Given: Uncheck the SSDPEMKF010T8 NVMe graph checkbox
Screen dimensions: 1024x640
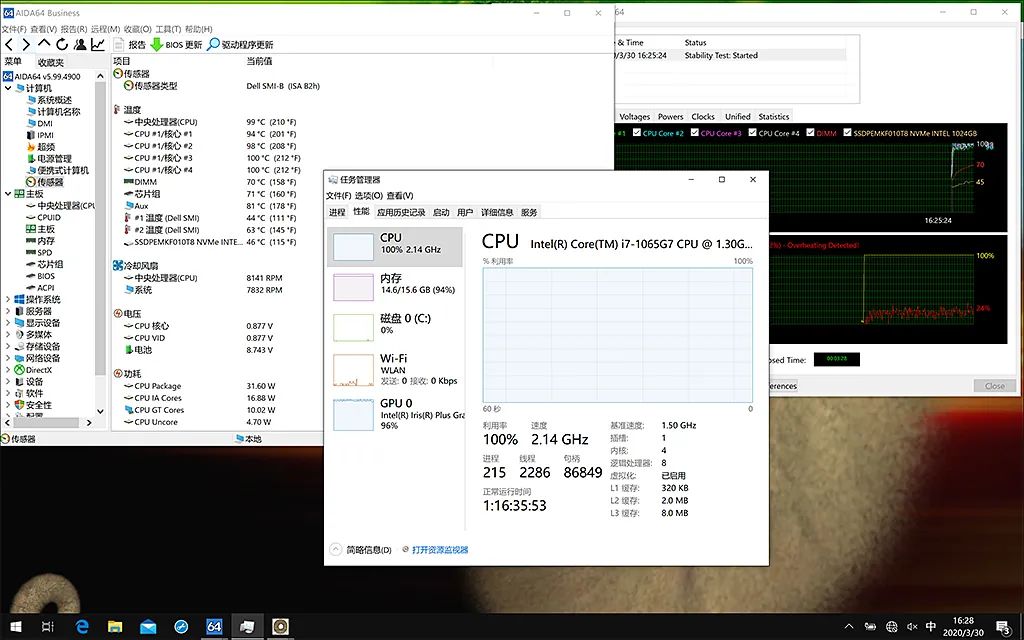Looking at the screenshot, I should (x=848, y=133).
